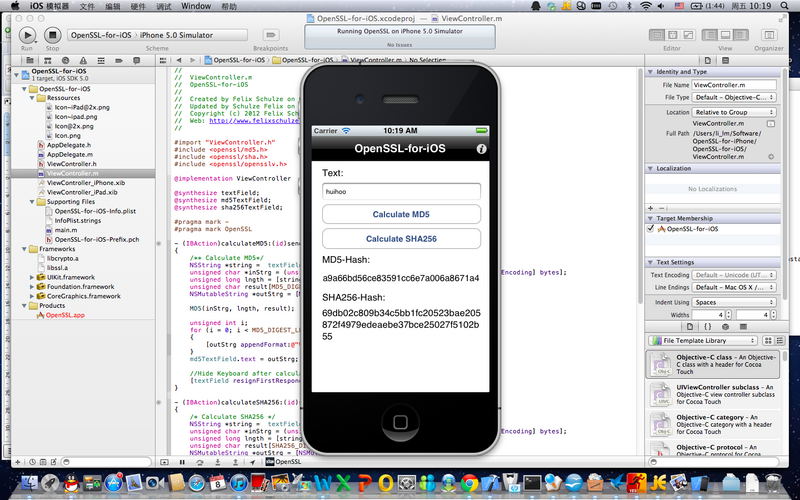800x500 pixels.
Task: Open the File Template Library dropdown
Action: (x=703, y=340)
